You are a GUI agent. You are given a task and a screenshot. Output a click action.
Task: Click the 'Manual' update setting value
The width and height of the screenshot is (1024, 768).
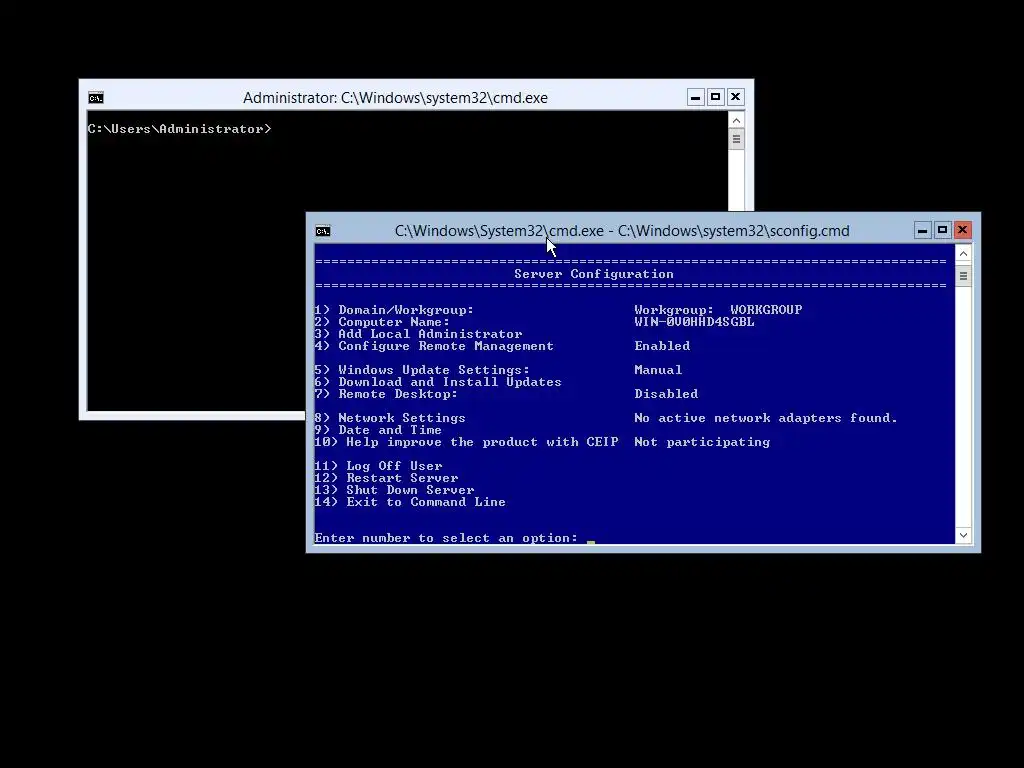point(658,370)
